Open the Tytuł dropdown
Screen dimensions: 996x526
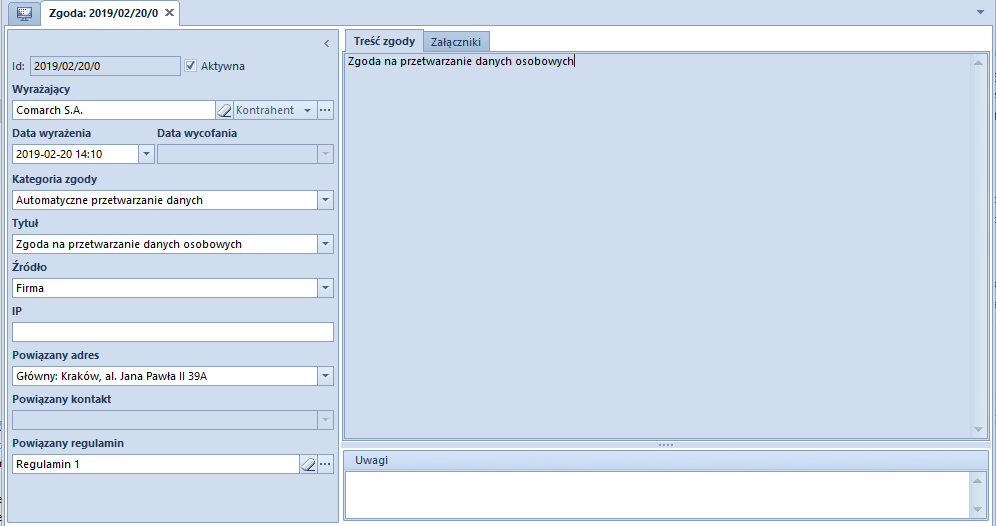[325, 244]
